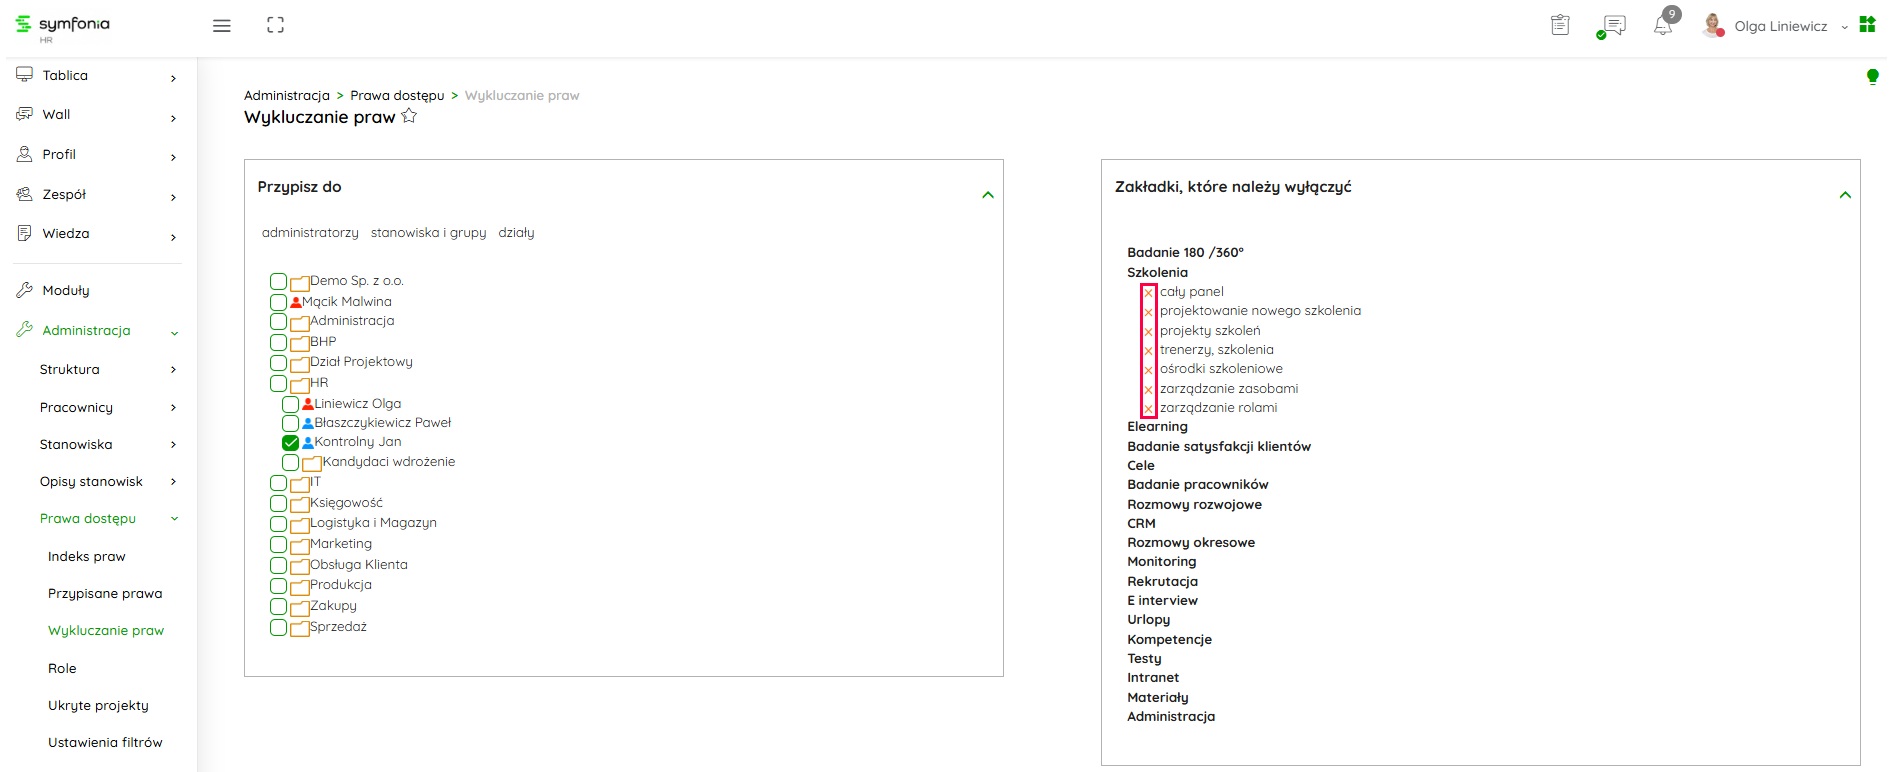Tick the Marketing department checkbox

tap(278, 545)
